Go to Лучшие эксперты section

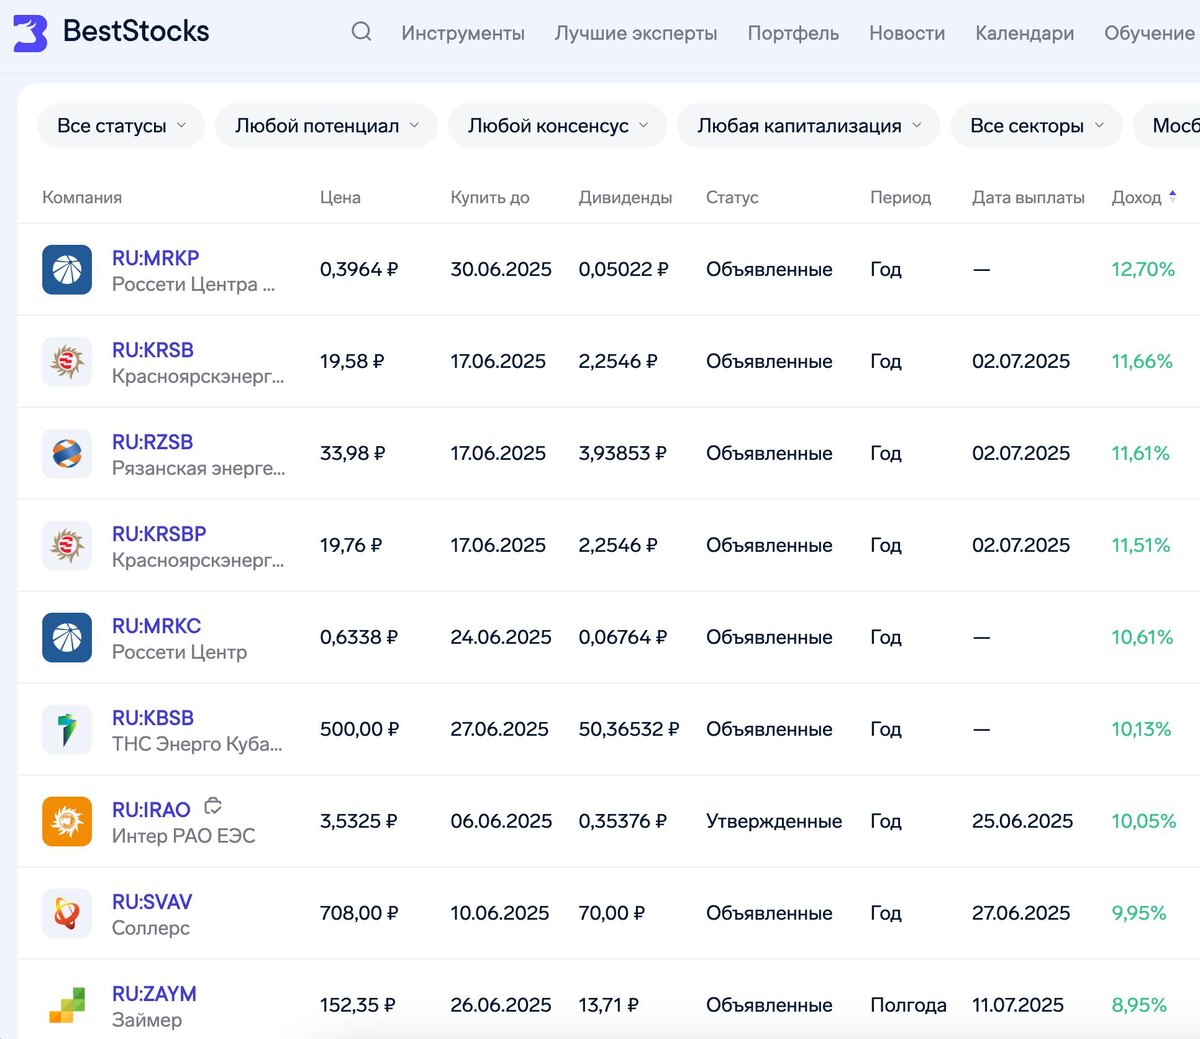click(x=636, y=33)
